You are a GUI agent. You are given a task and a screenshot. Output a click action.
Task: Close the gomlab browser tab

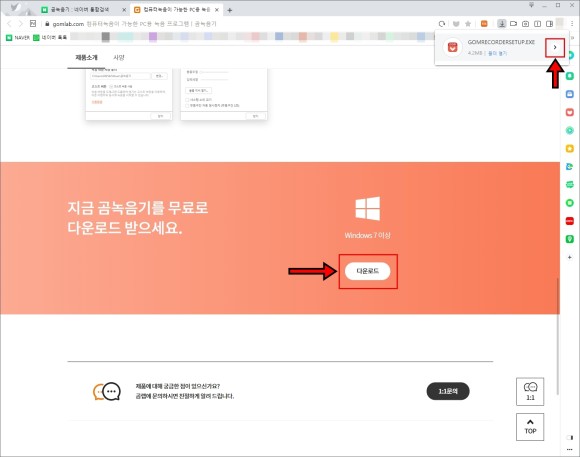click(x=217, y=10)
